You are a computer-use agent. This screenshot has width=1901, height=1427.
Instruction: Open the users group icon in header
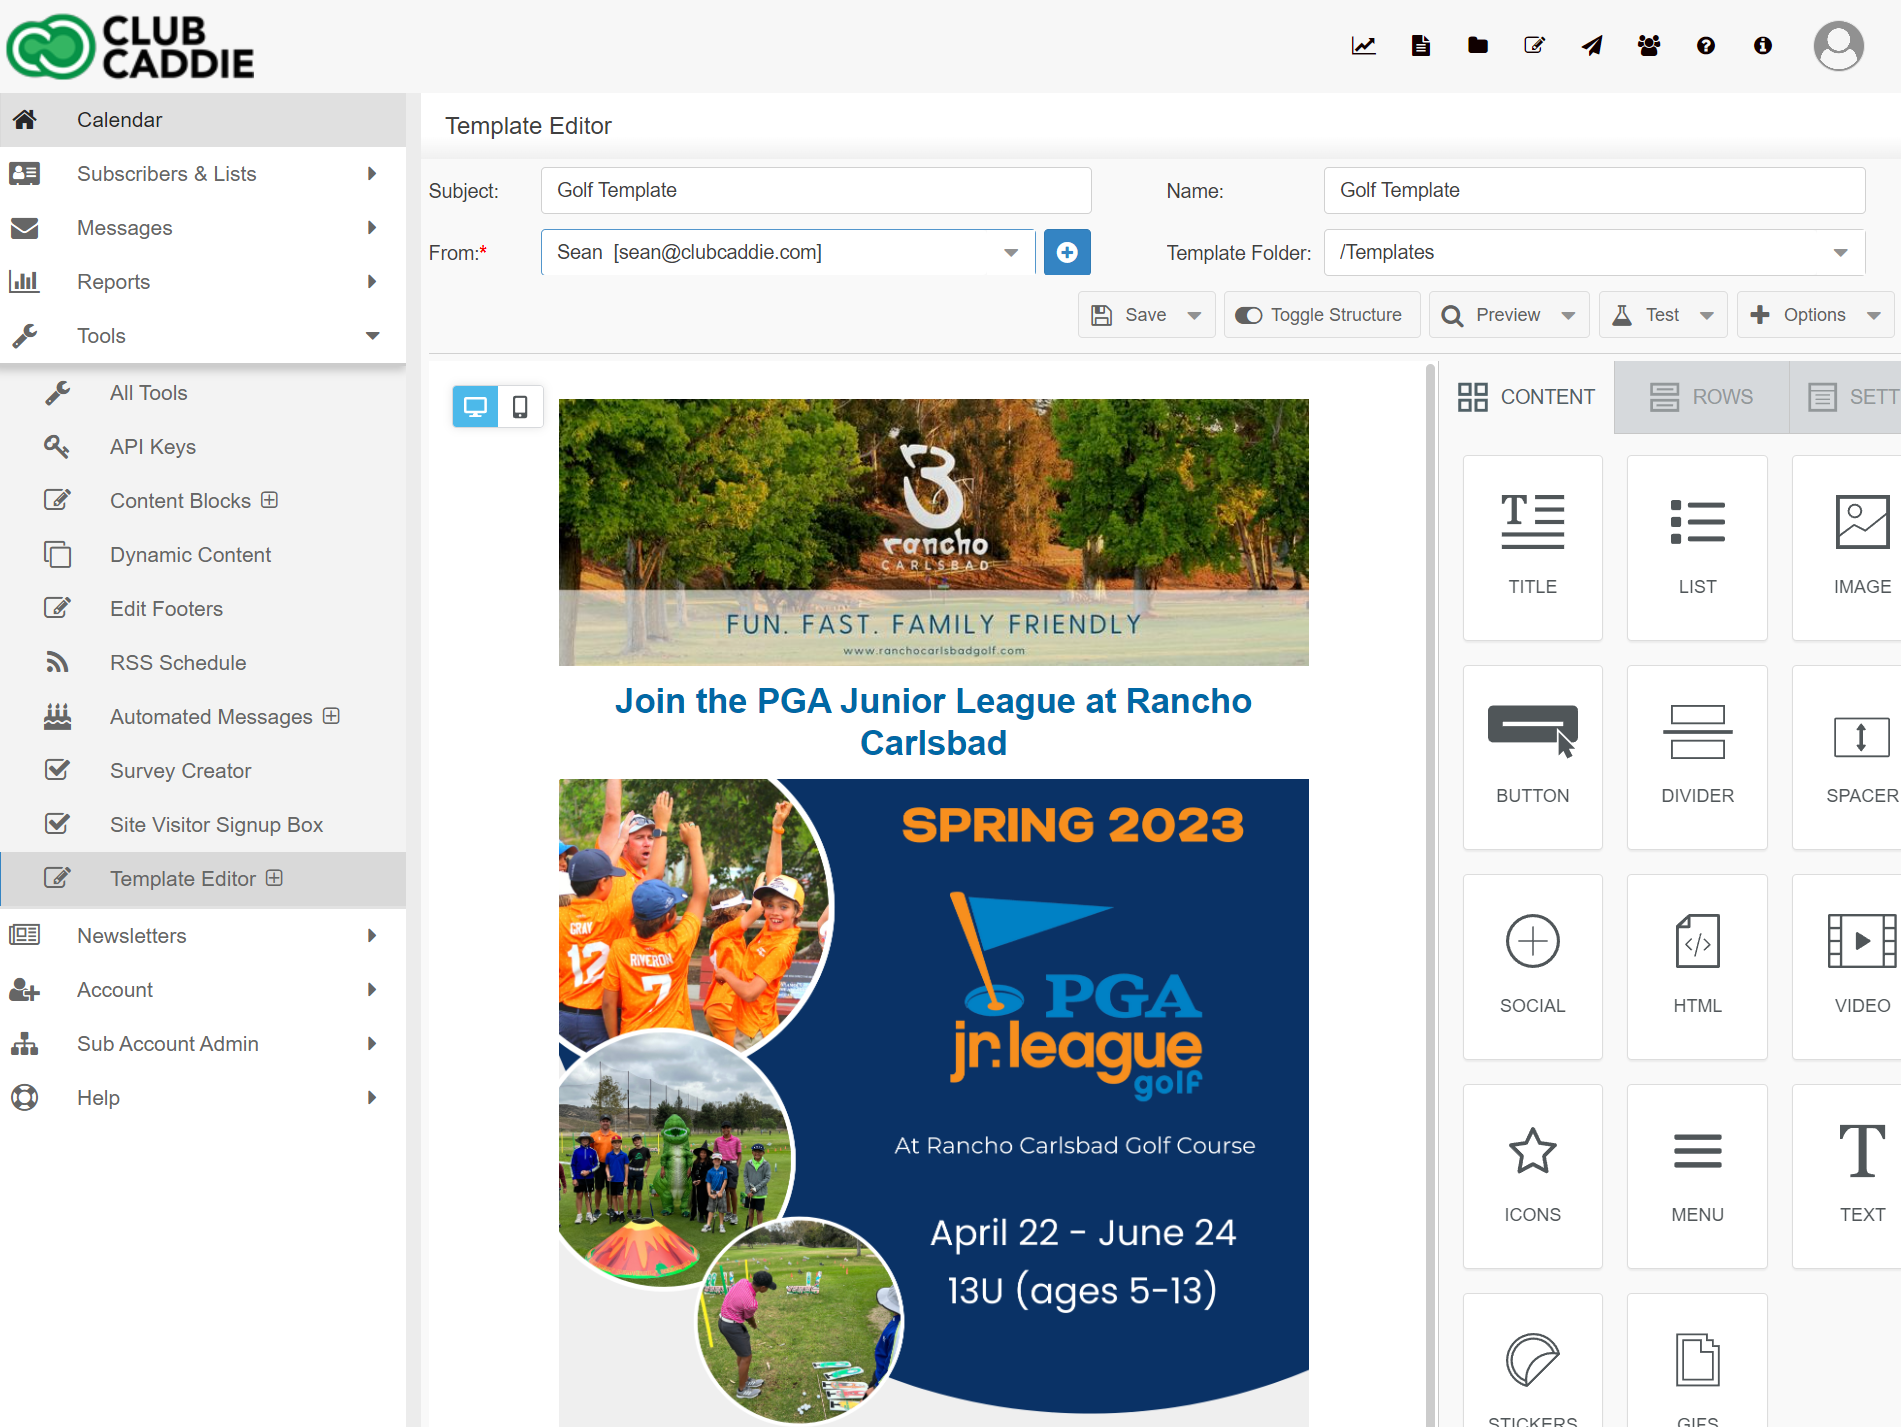click(1649, 46)
